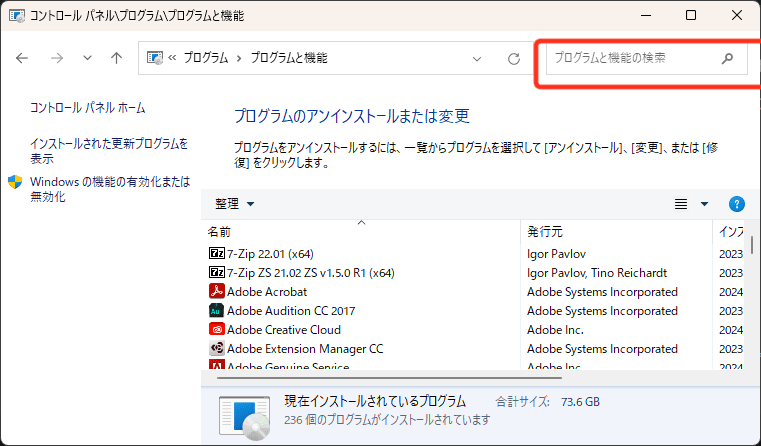
Task: Select the プログラムと機能 breadcrumb
Action: pos(289,58)
